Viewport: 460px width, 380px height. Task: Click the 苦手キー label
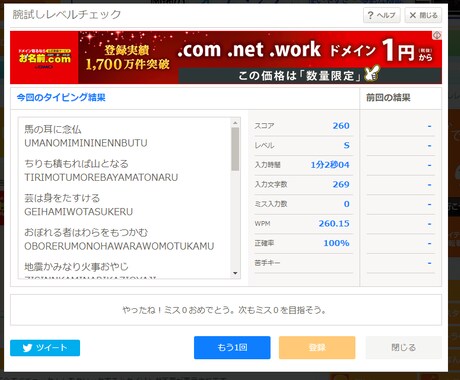tap(267, 263)
